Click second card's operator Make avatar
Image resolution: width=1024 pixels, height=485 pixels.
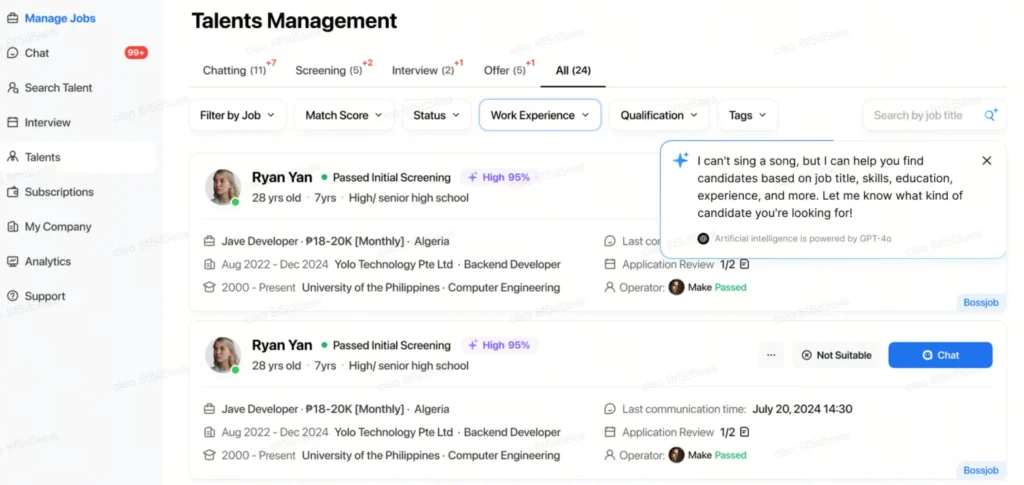click(677, 455)
